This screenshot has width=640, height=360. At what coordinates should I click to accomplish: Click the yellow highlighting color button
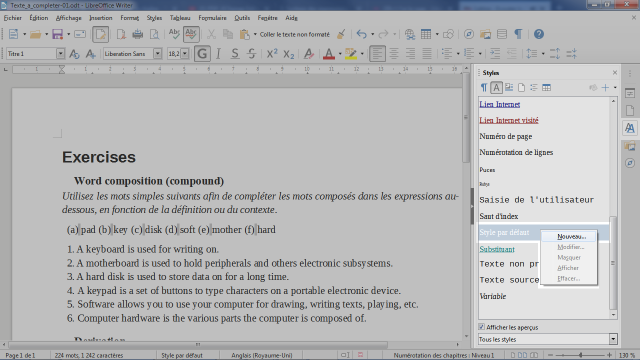pyautogui.click(x=351, y=53)
